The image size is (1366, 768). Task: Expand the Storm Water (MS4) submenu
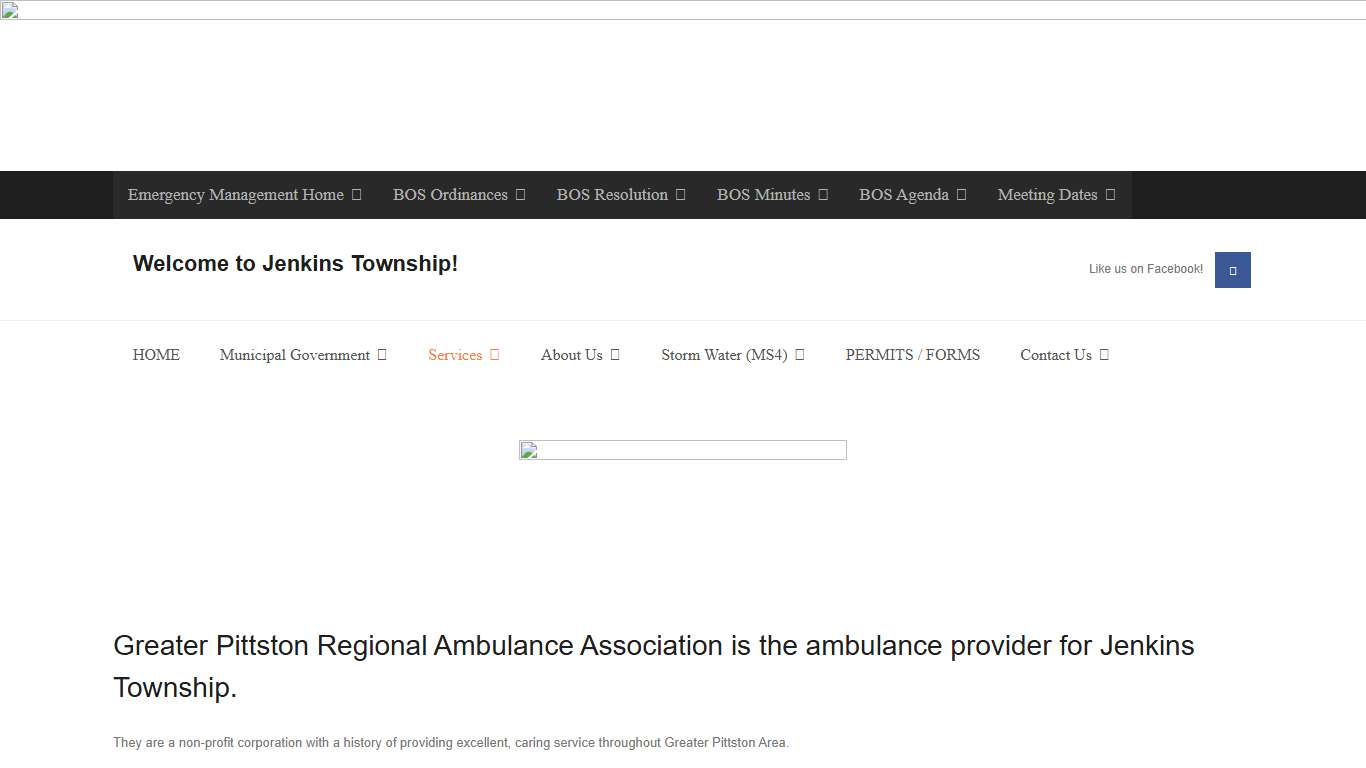click(x=732, y=355)
